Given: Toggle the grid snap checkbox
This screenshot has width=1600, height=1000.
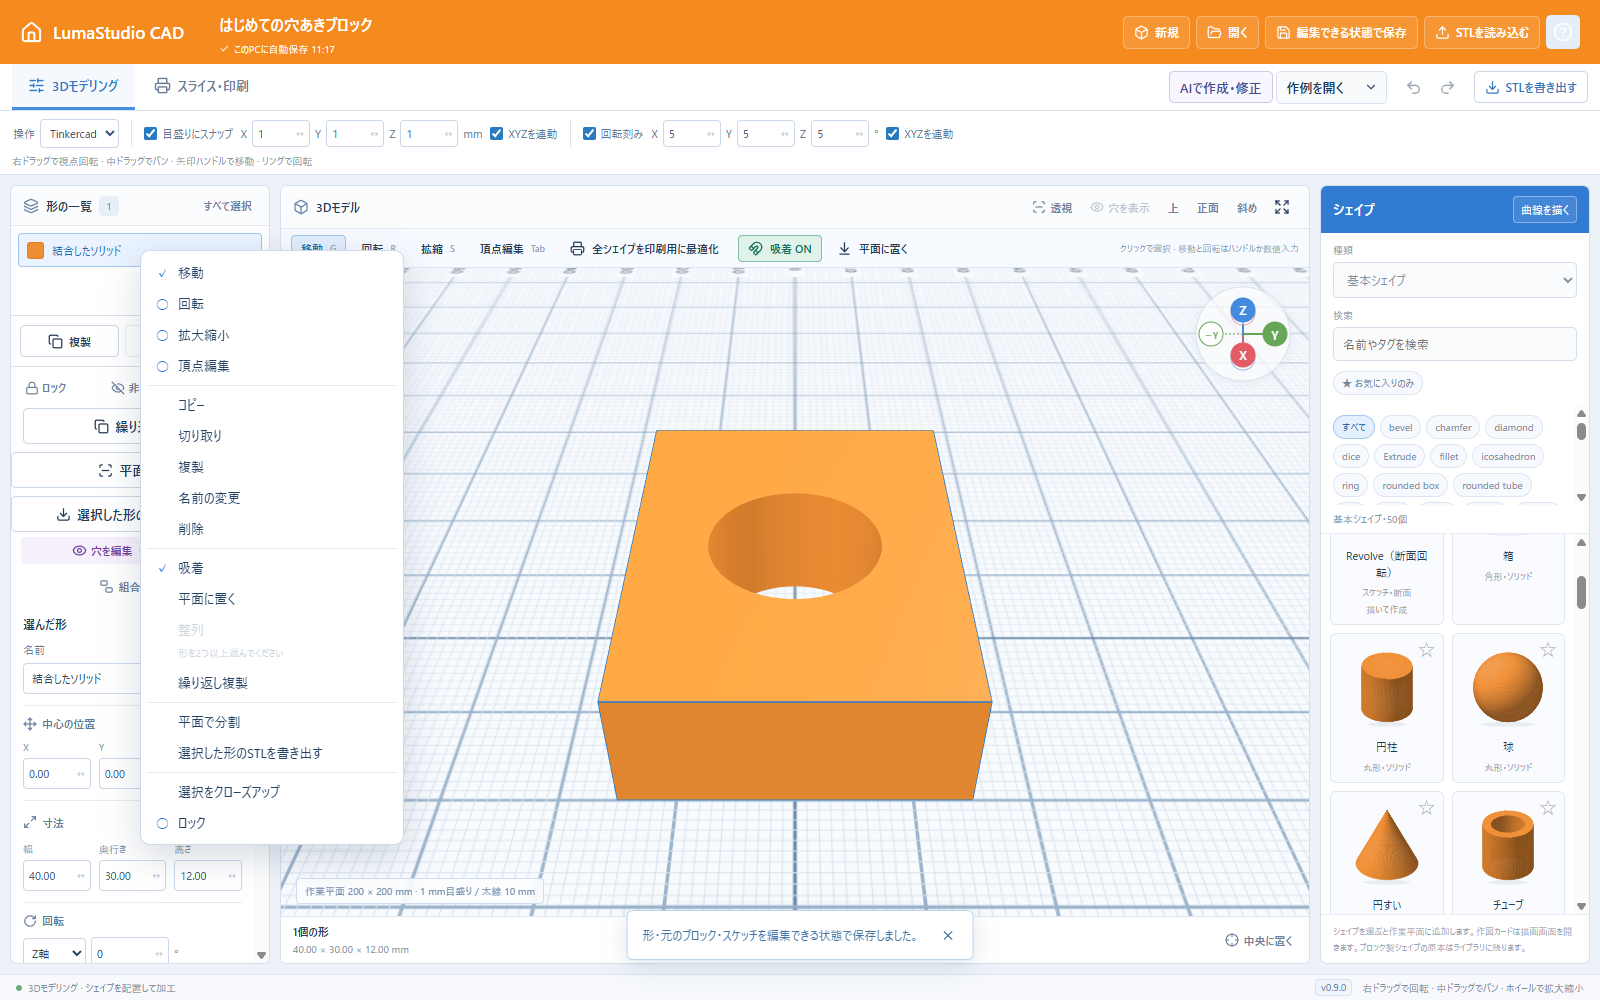Looking at the screenshot, I should 151,133.
